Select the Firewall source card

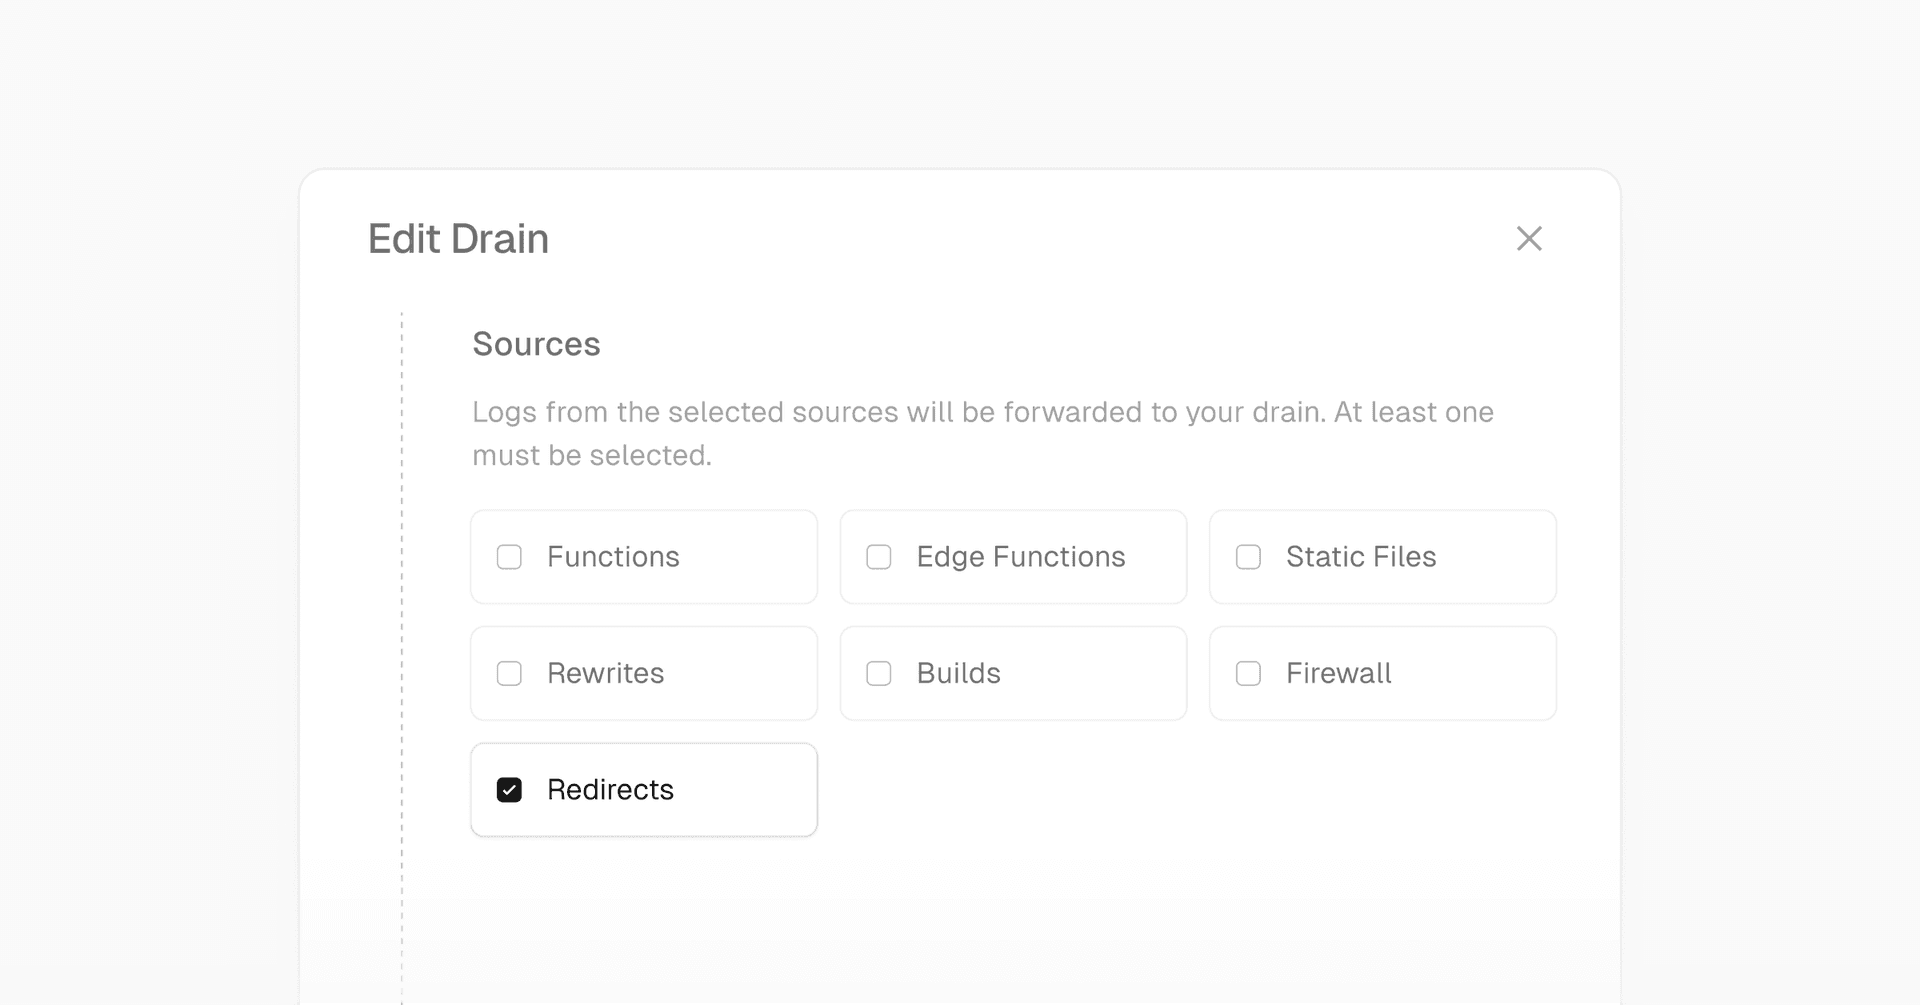(x=1382, y=673)
